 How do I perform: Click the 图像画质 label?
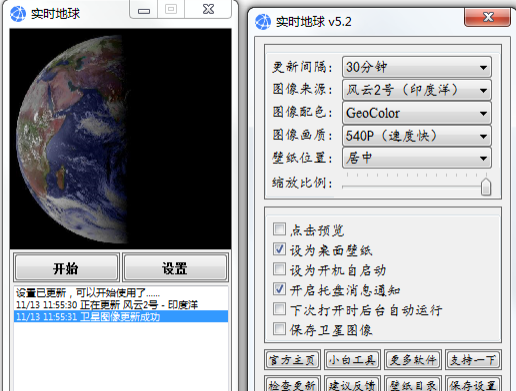point(302,135)
